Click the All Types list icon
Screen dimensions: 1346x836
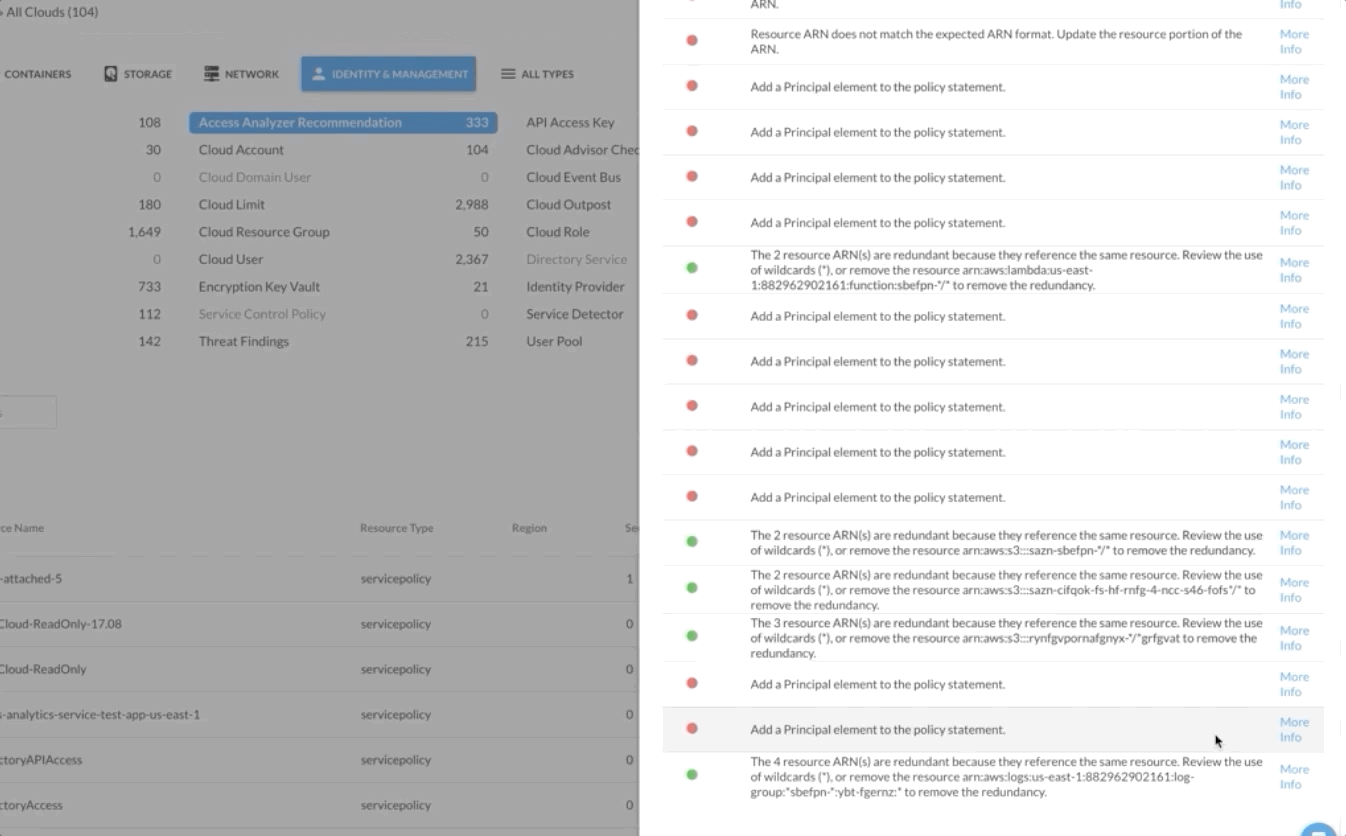(508, 74)
